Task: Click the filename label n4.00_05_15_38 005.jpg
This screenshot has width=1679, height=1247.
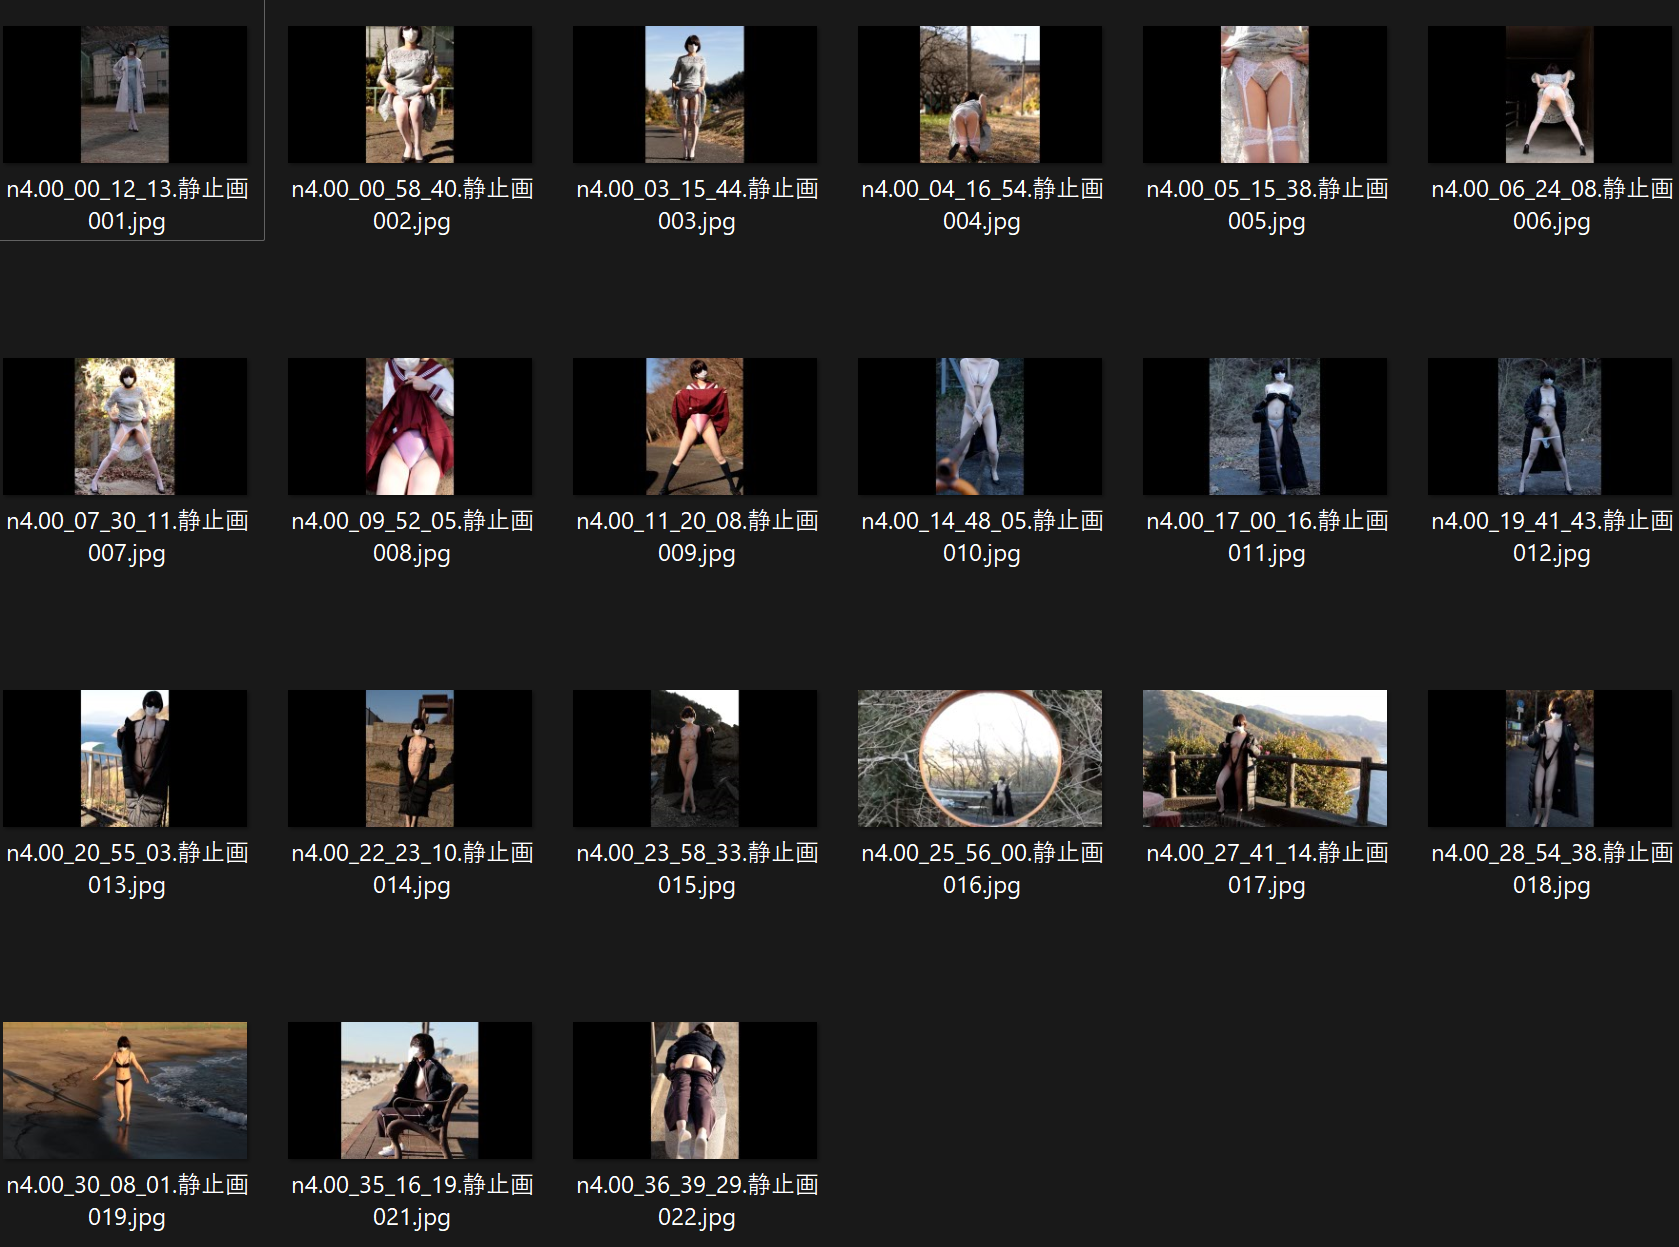Action: point(1266,205)
